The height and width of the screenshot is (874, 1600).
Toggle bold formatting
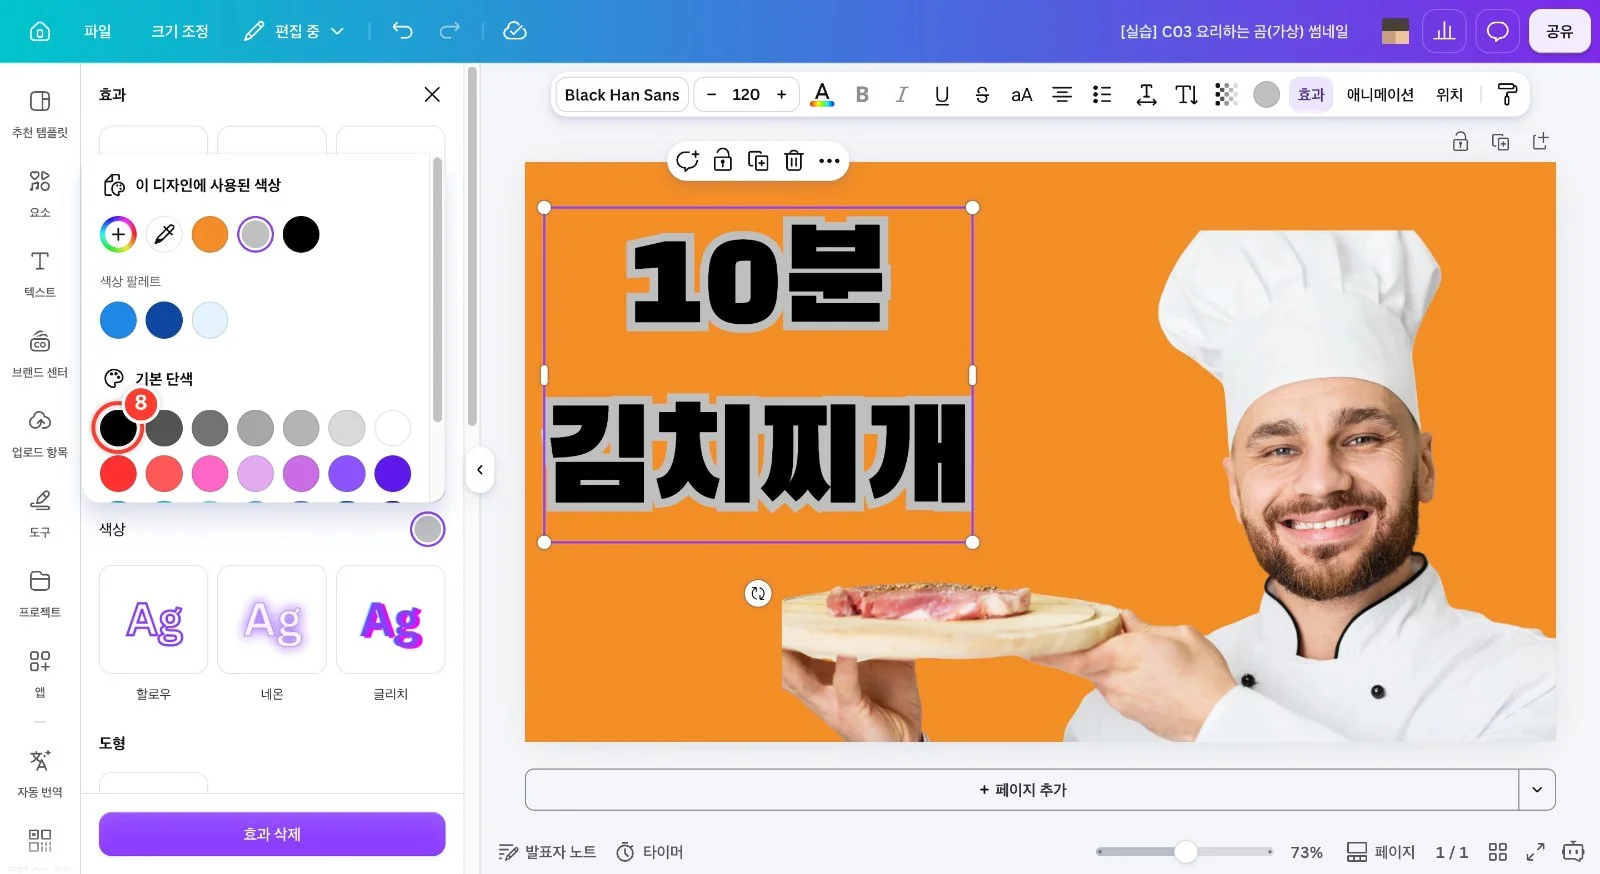click(862, 95)
